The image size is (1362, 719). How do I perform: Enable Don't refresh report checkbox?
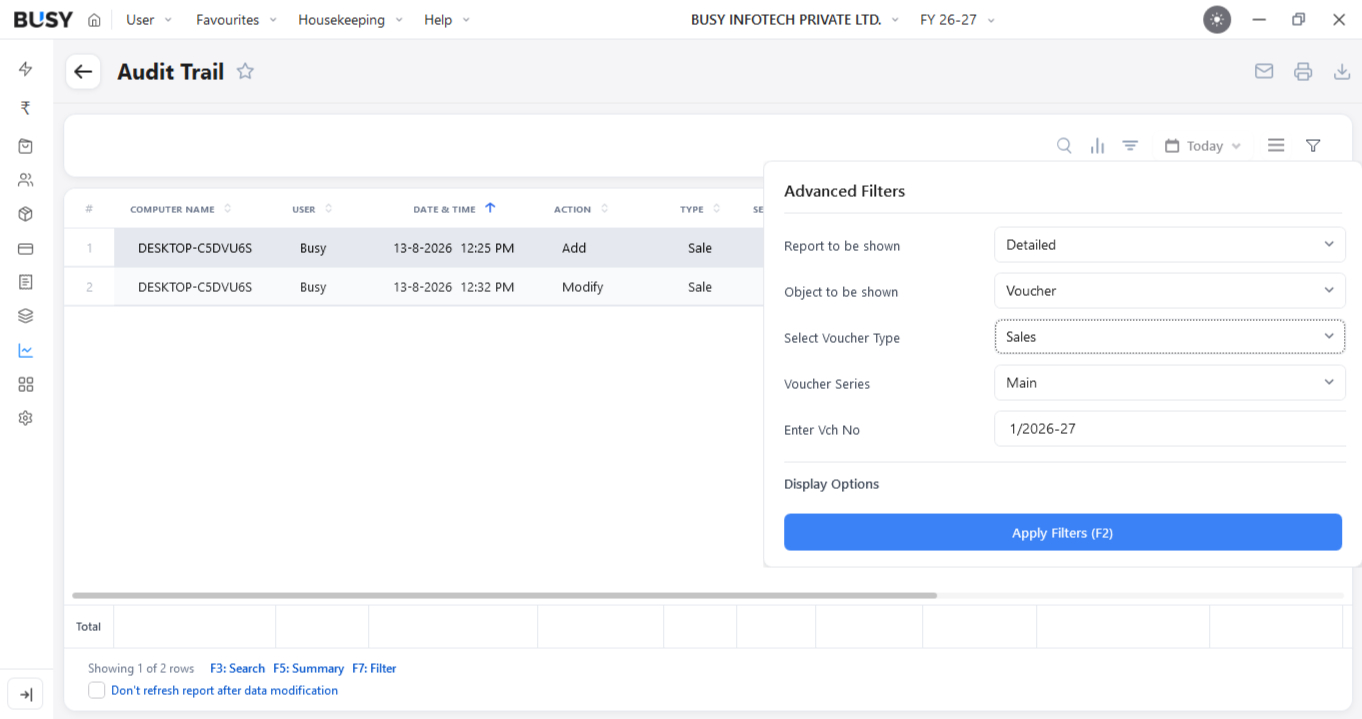[x=97, y=690]
